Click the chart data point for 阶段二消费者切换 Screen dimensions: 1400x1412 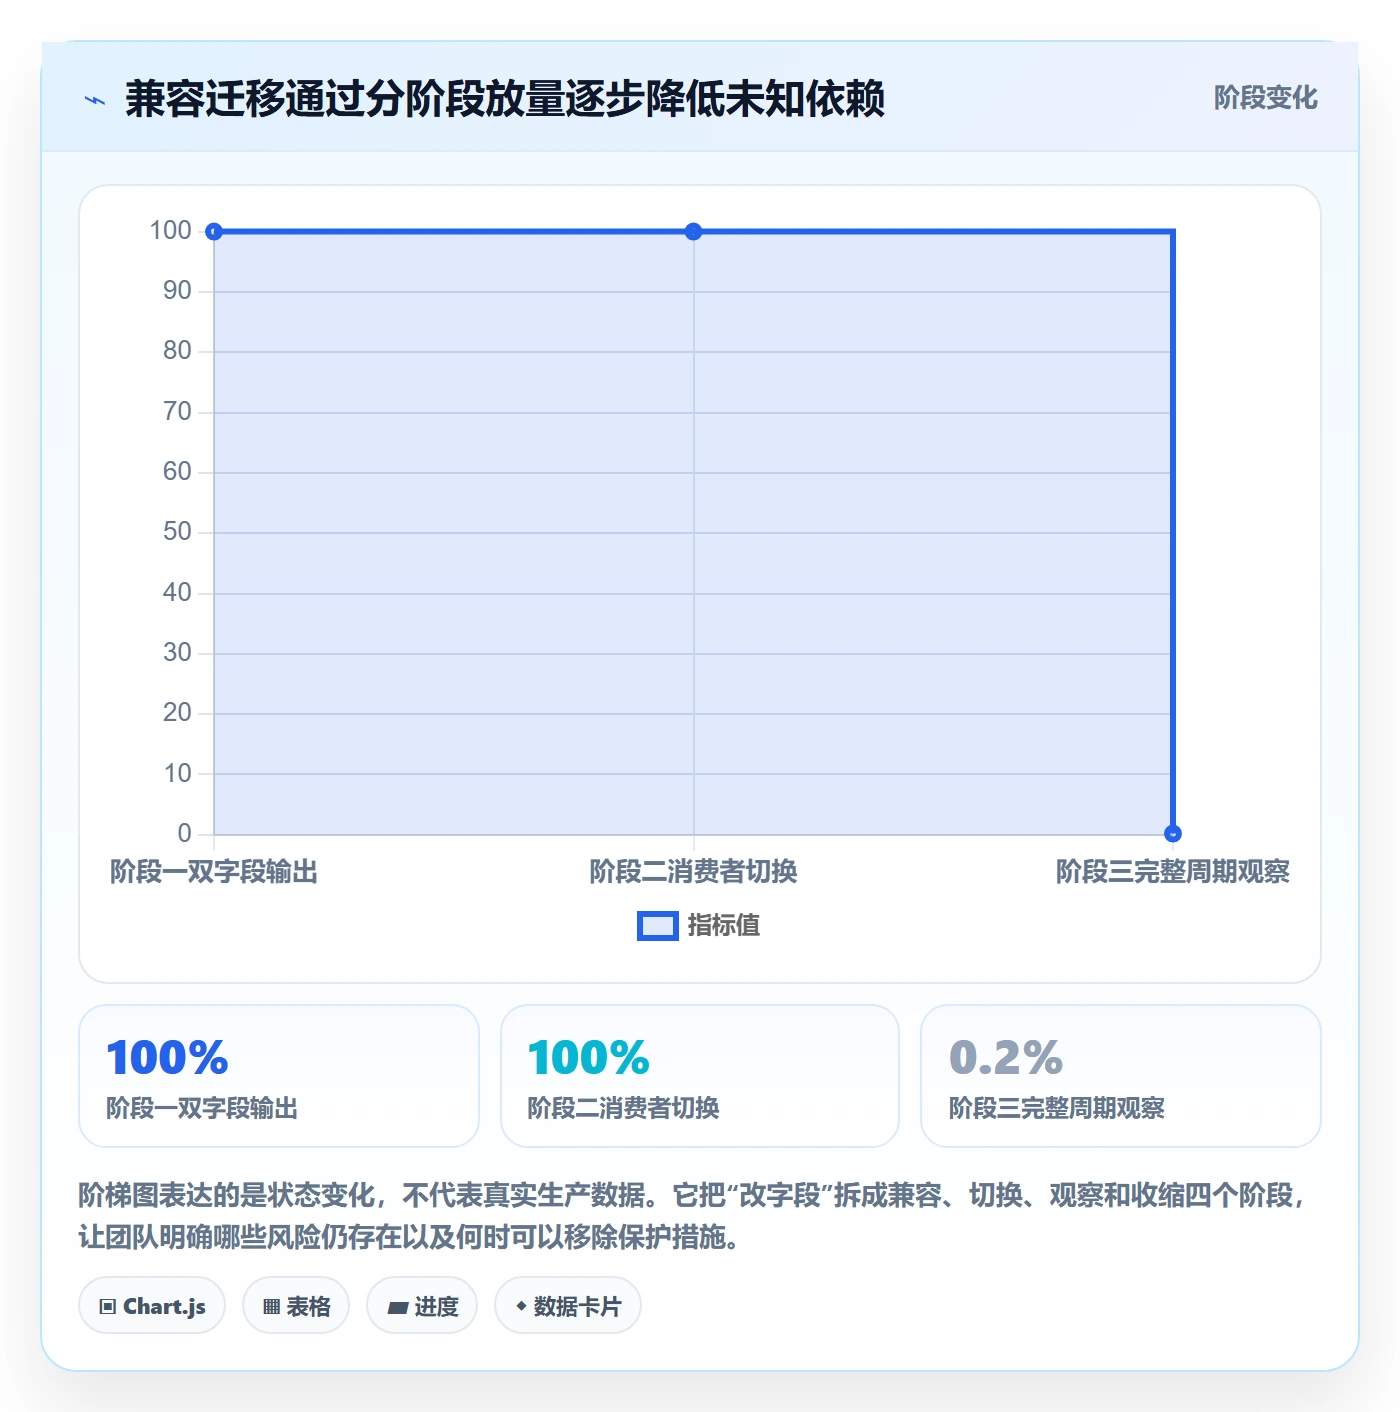693,232
